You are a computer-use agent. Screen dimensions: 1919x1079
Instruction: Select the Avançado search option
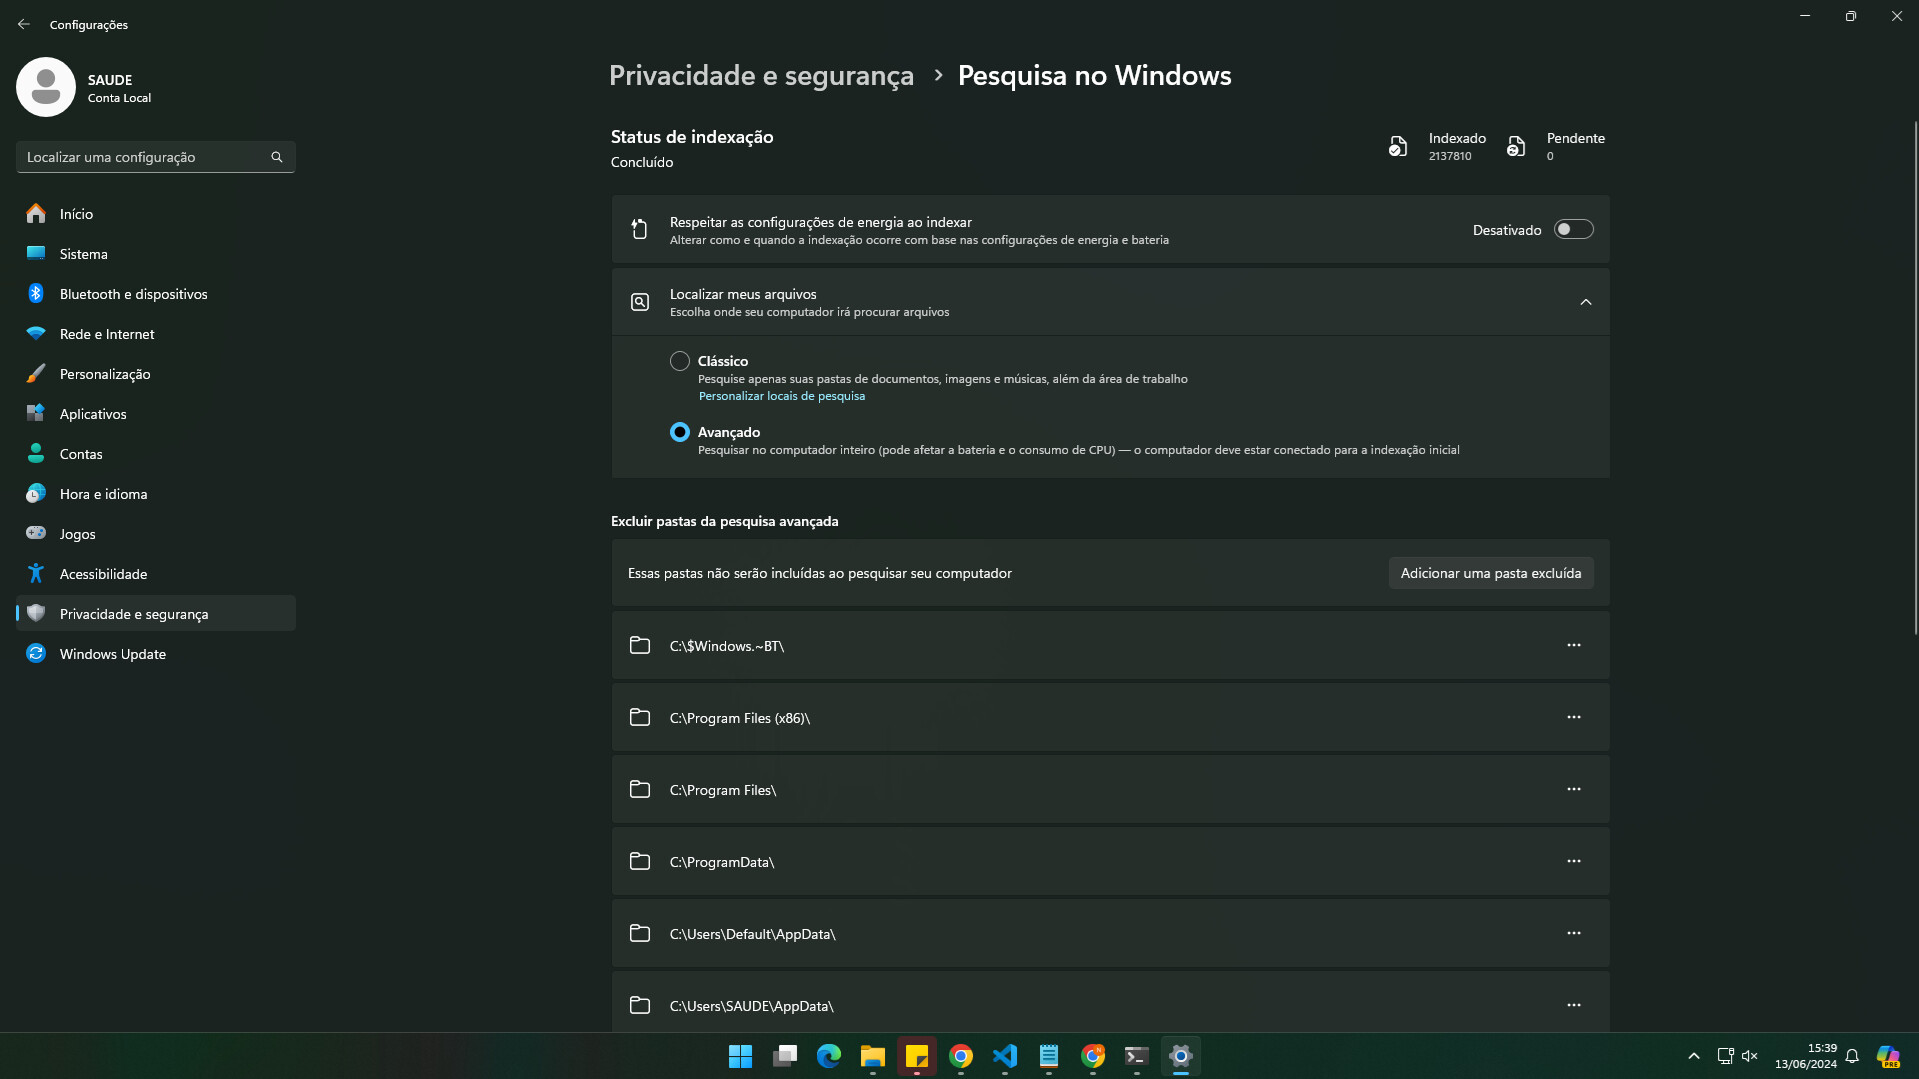680,432
